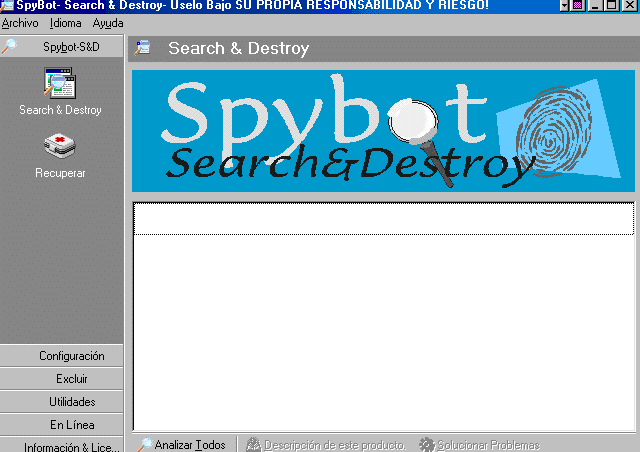Close the SpyBot window

(630, 5)
